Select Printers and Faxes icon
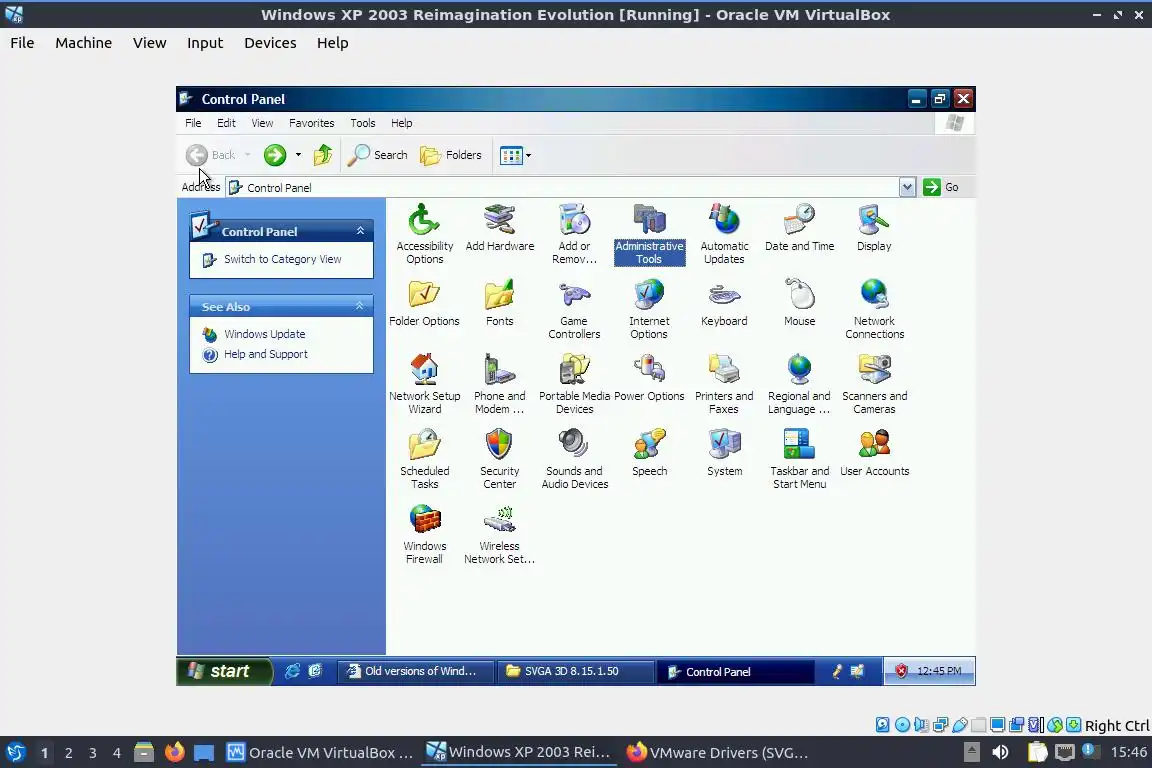Image resolution: width=1152 pixels, height=768 pixels. pyautogui.click(x=724, y=384)
